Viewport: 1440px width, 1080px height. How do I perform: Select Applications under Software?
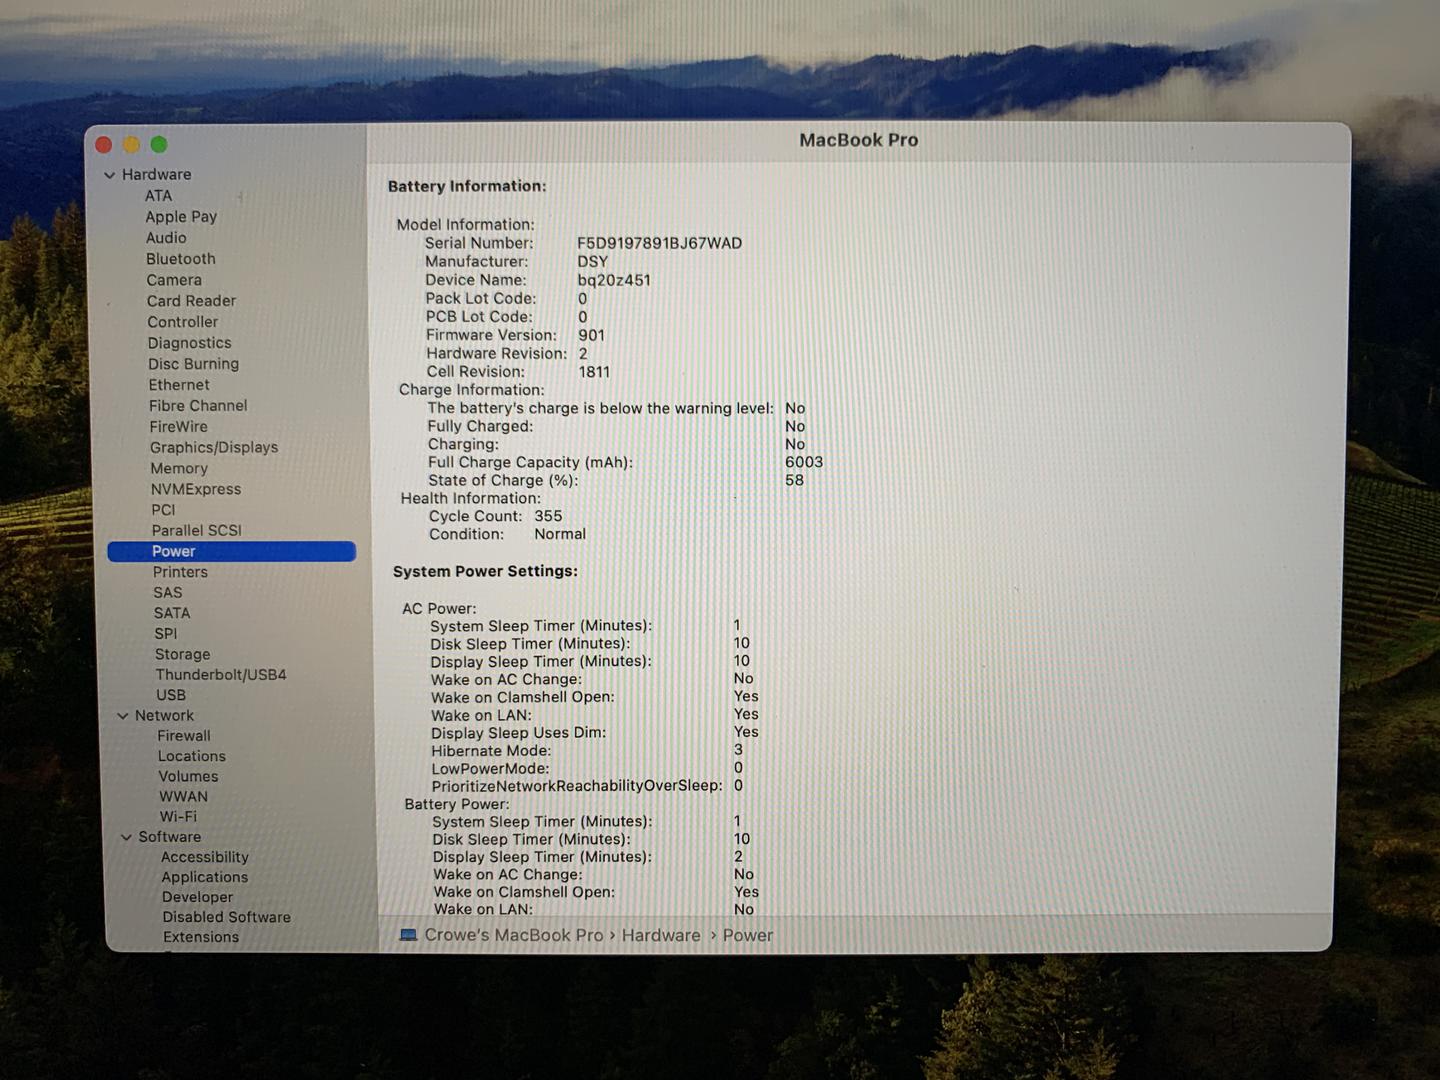pos(204,877)
